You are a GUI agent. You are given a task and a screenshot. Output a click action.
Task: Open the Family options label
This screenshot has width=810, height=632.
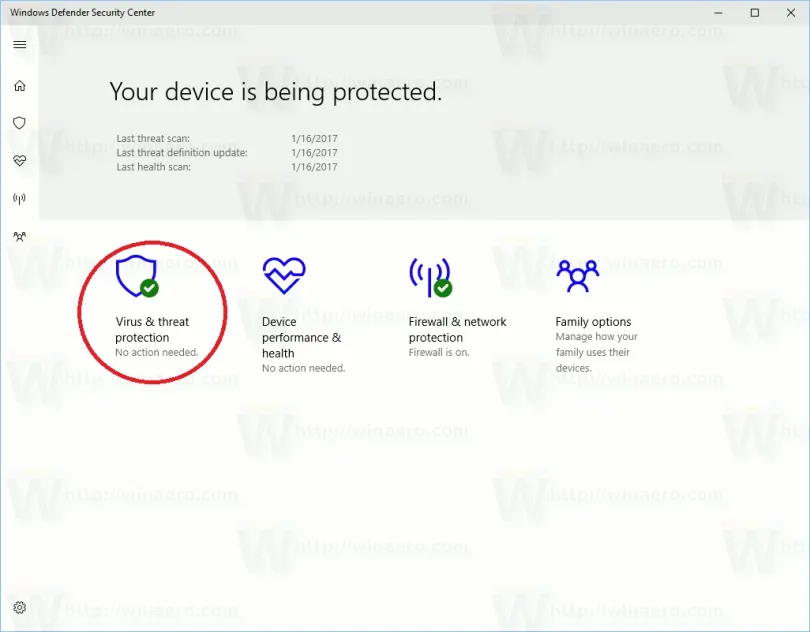(593, 321)
